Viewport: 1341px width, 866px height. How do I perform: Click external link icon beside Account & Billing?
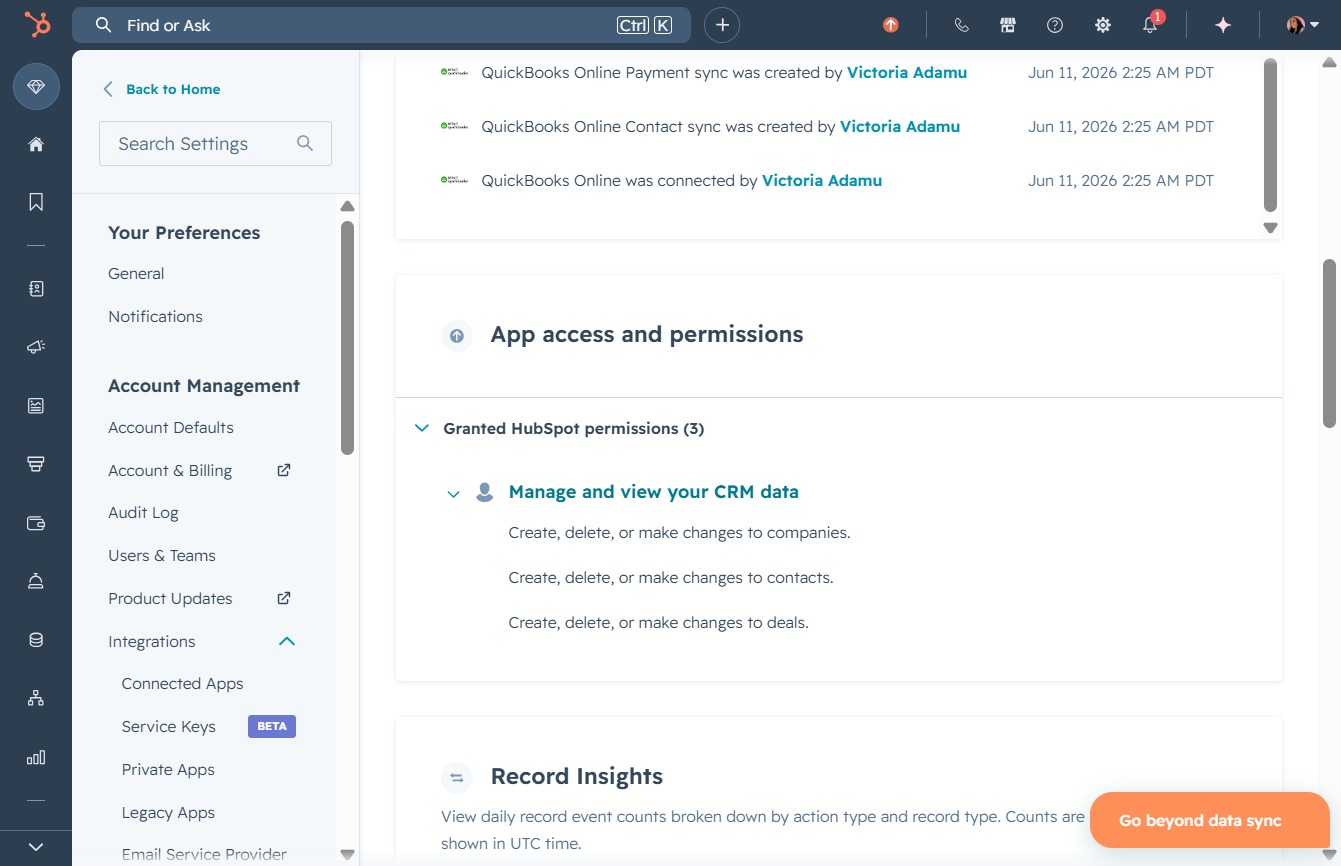click(284, 469)
